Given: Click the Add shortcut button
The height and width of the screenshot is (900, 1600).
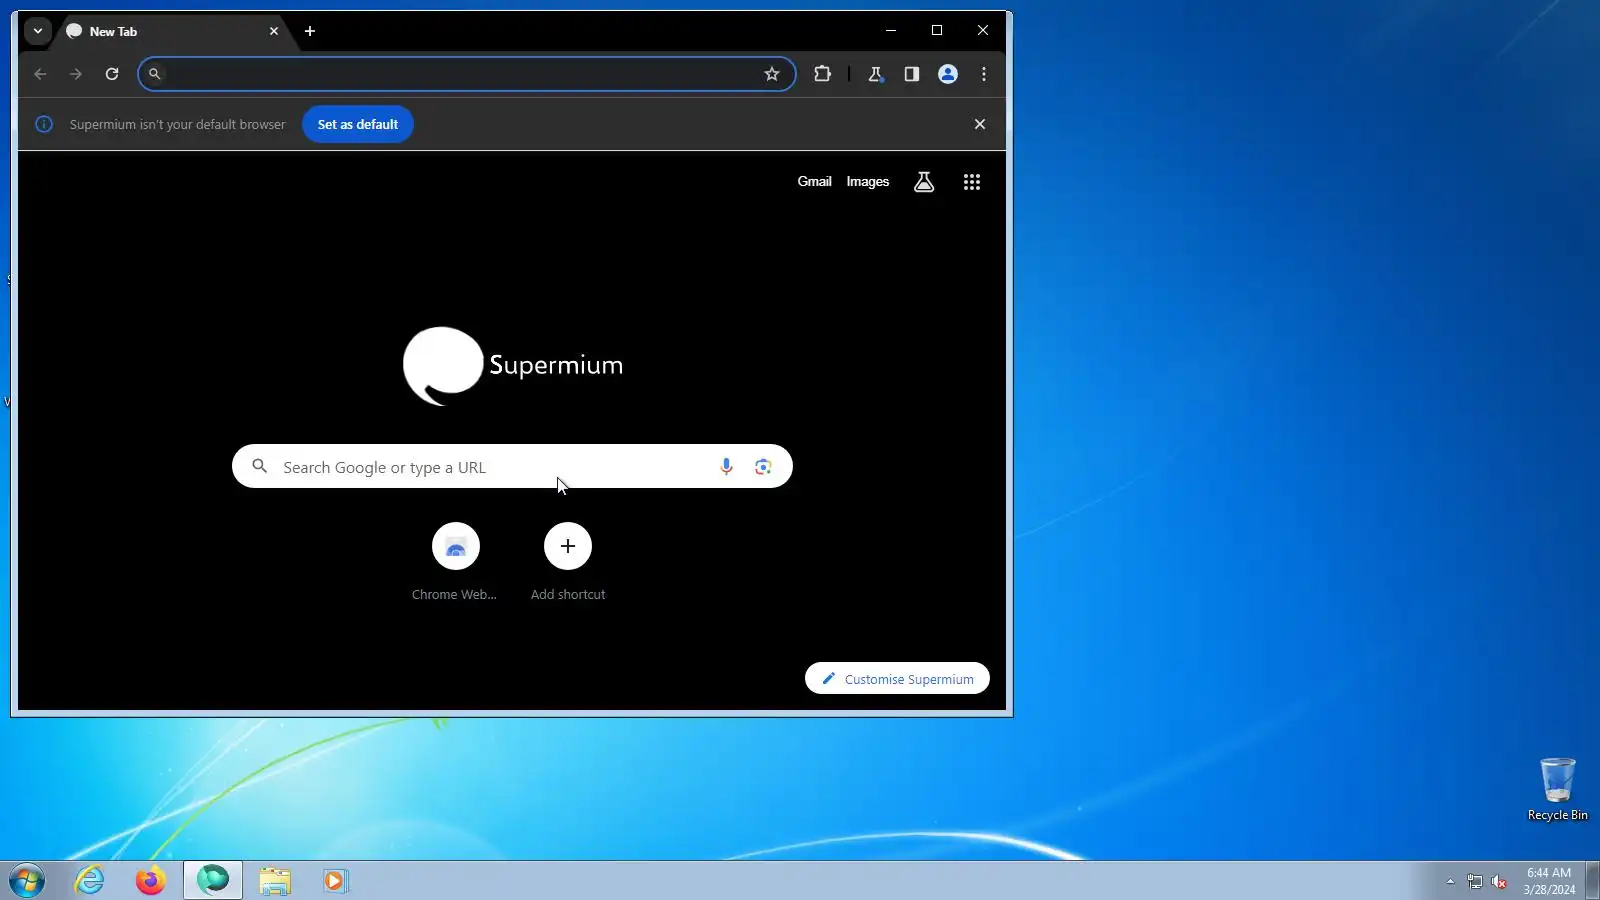Looking at the screenshot, I should pos(568,562).
